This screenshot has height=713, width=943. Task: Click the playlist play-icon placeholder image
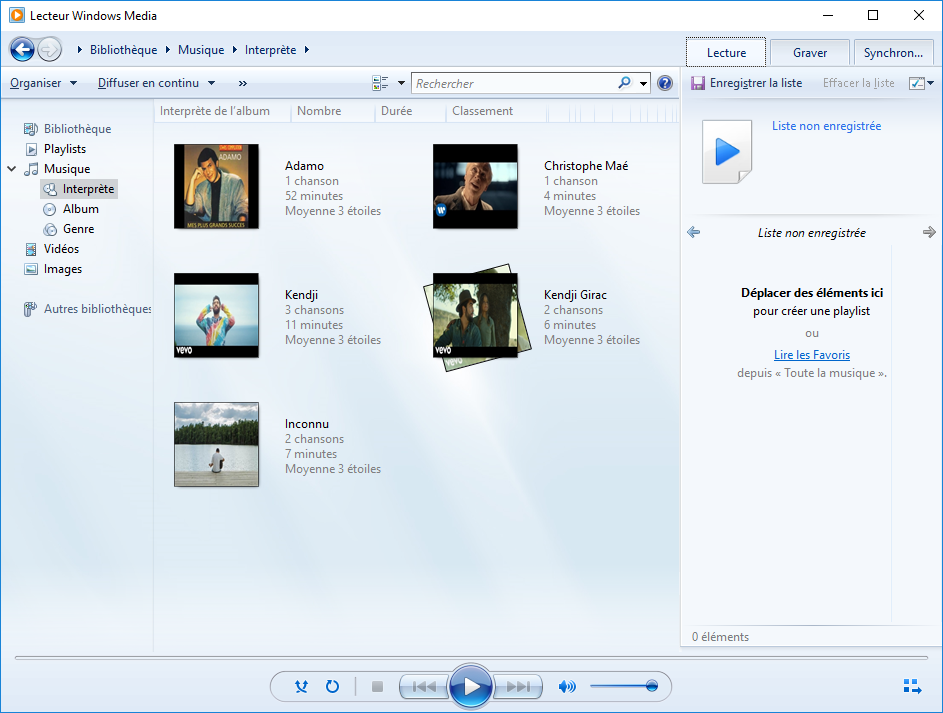[727, 151]
